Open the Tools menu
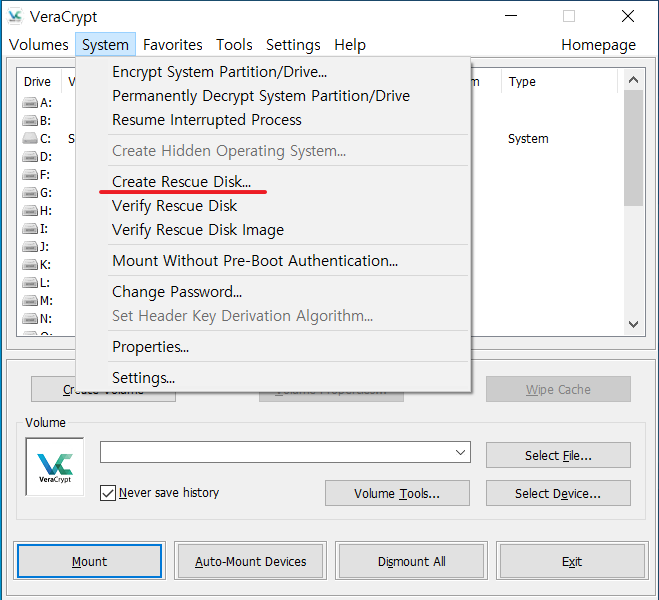 pos(234,45)
